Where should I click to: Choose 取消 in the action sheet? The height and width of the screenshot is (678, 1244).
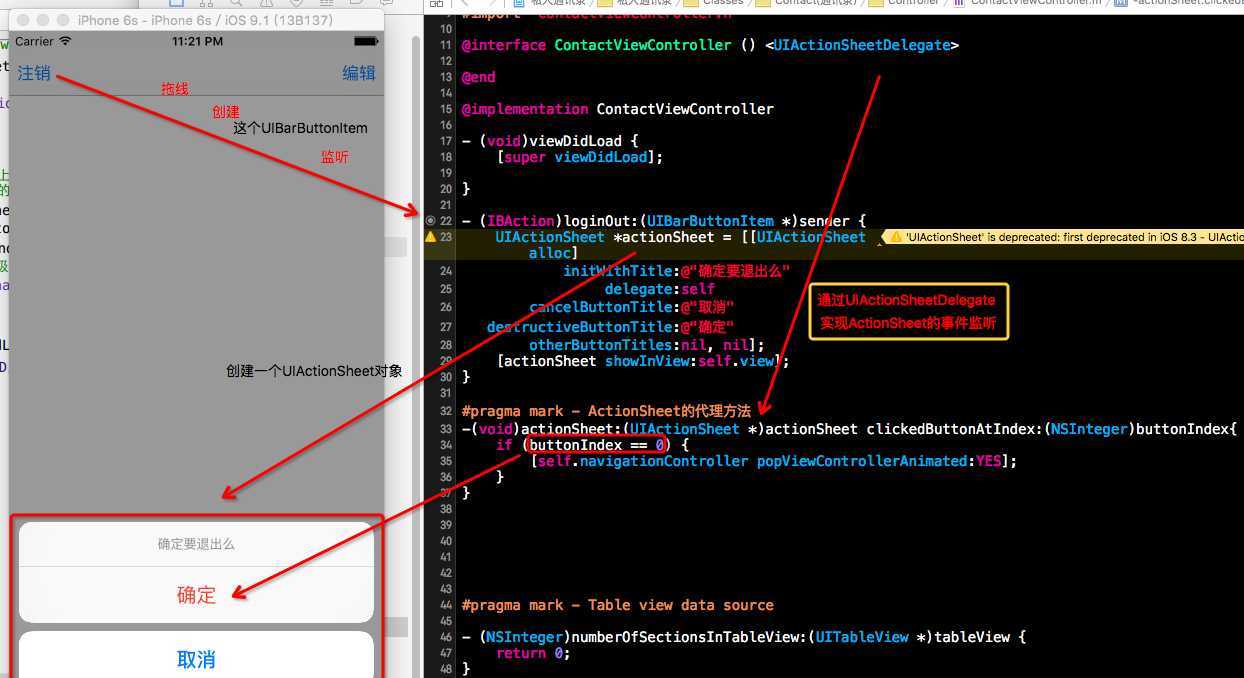point(196,659)
